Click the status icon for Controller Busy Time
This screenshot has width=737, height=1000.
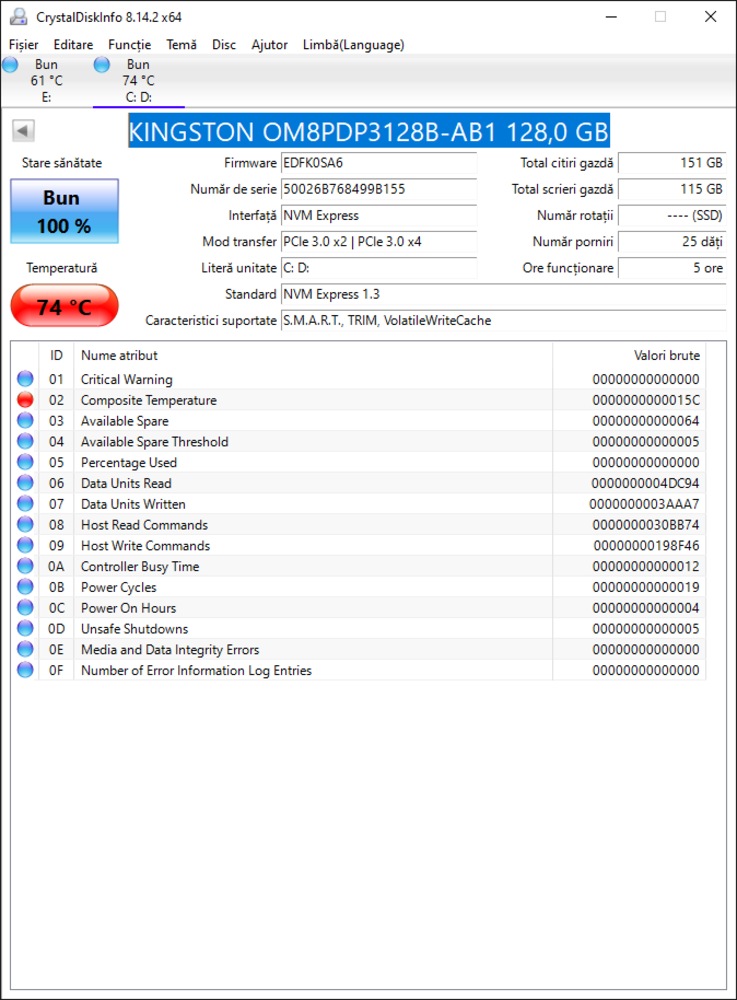[x=26, y=566]
